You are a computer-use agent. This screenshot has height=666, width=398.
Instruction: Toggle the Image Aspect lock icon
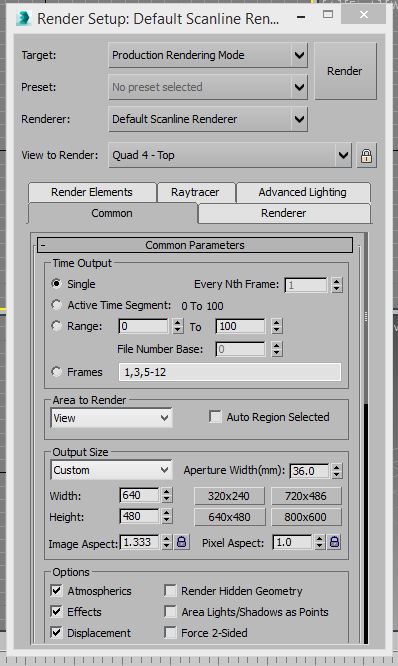tap(181, 542)
